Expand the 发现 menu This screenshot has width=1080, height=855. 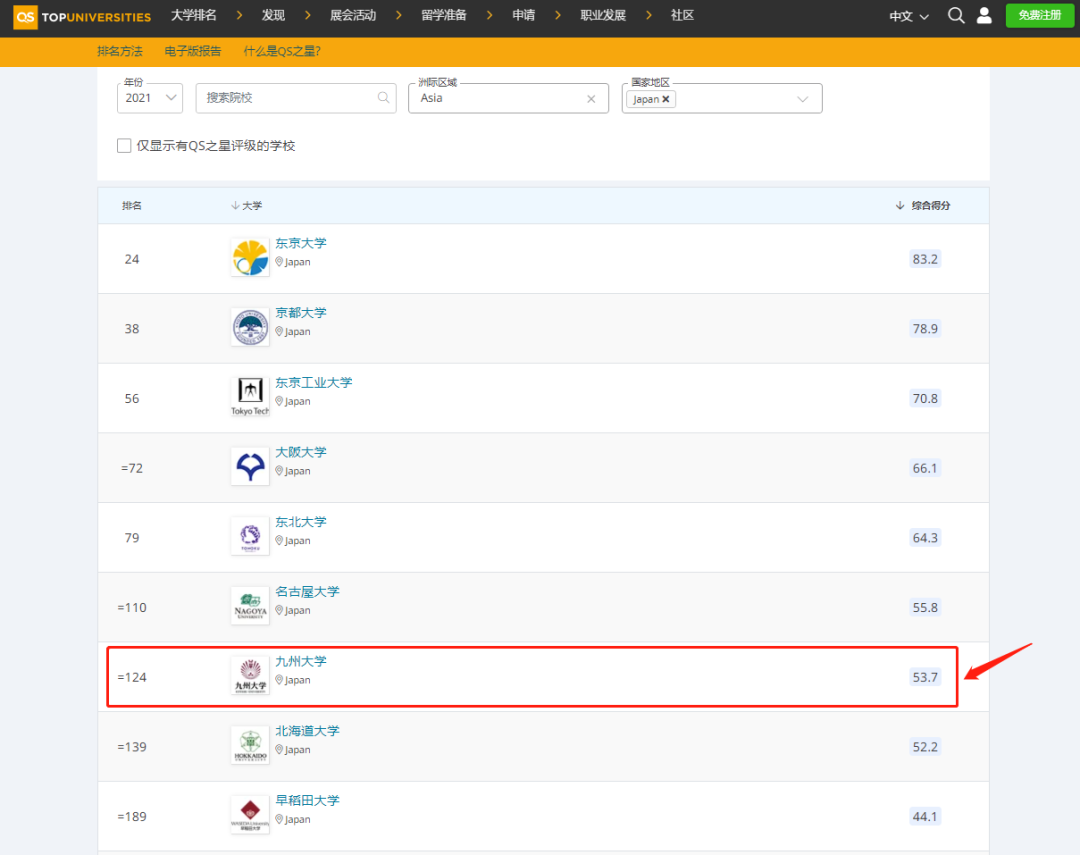point(273,15)
